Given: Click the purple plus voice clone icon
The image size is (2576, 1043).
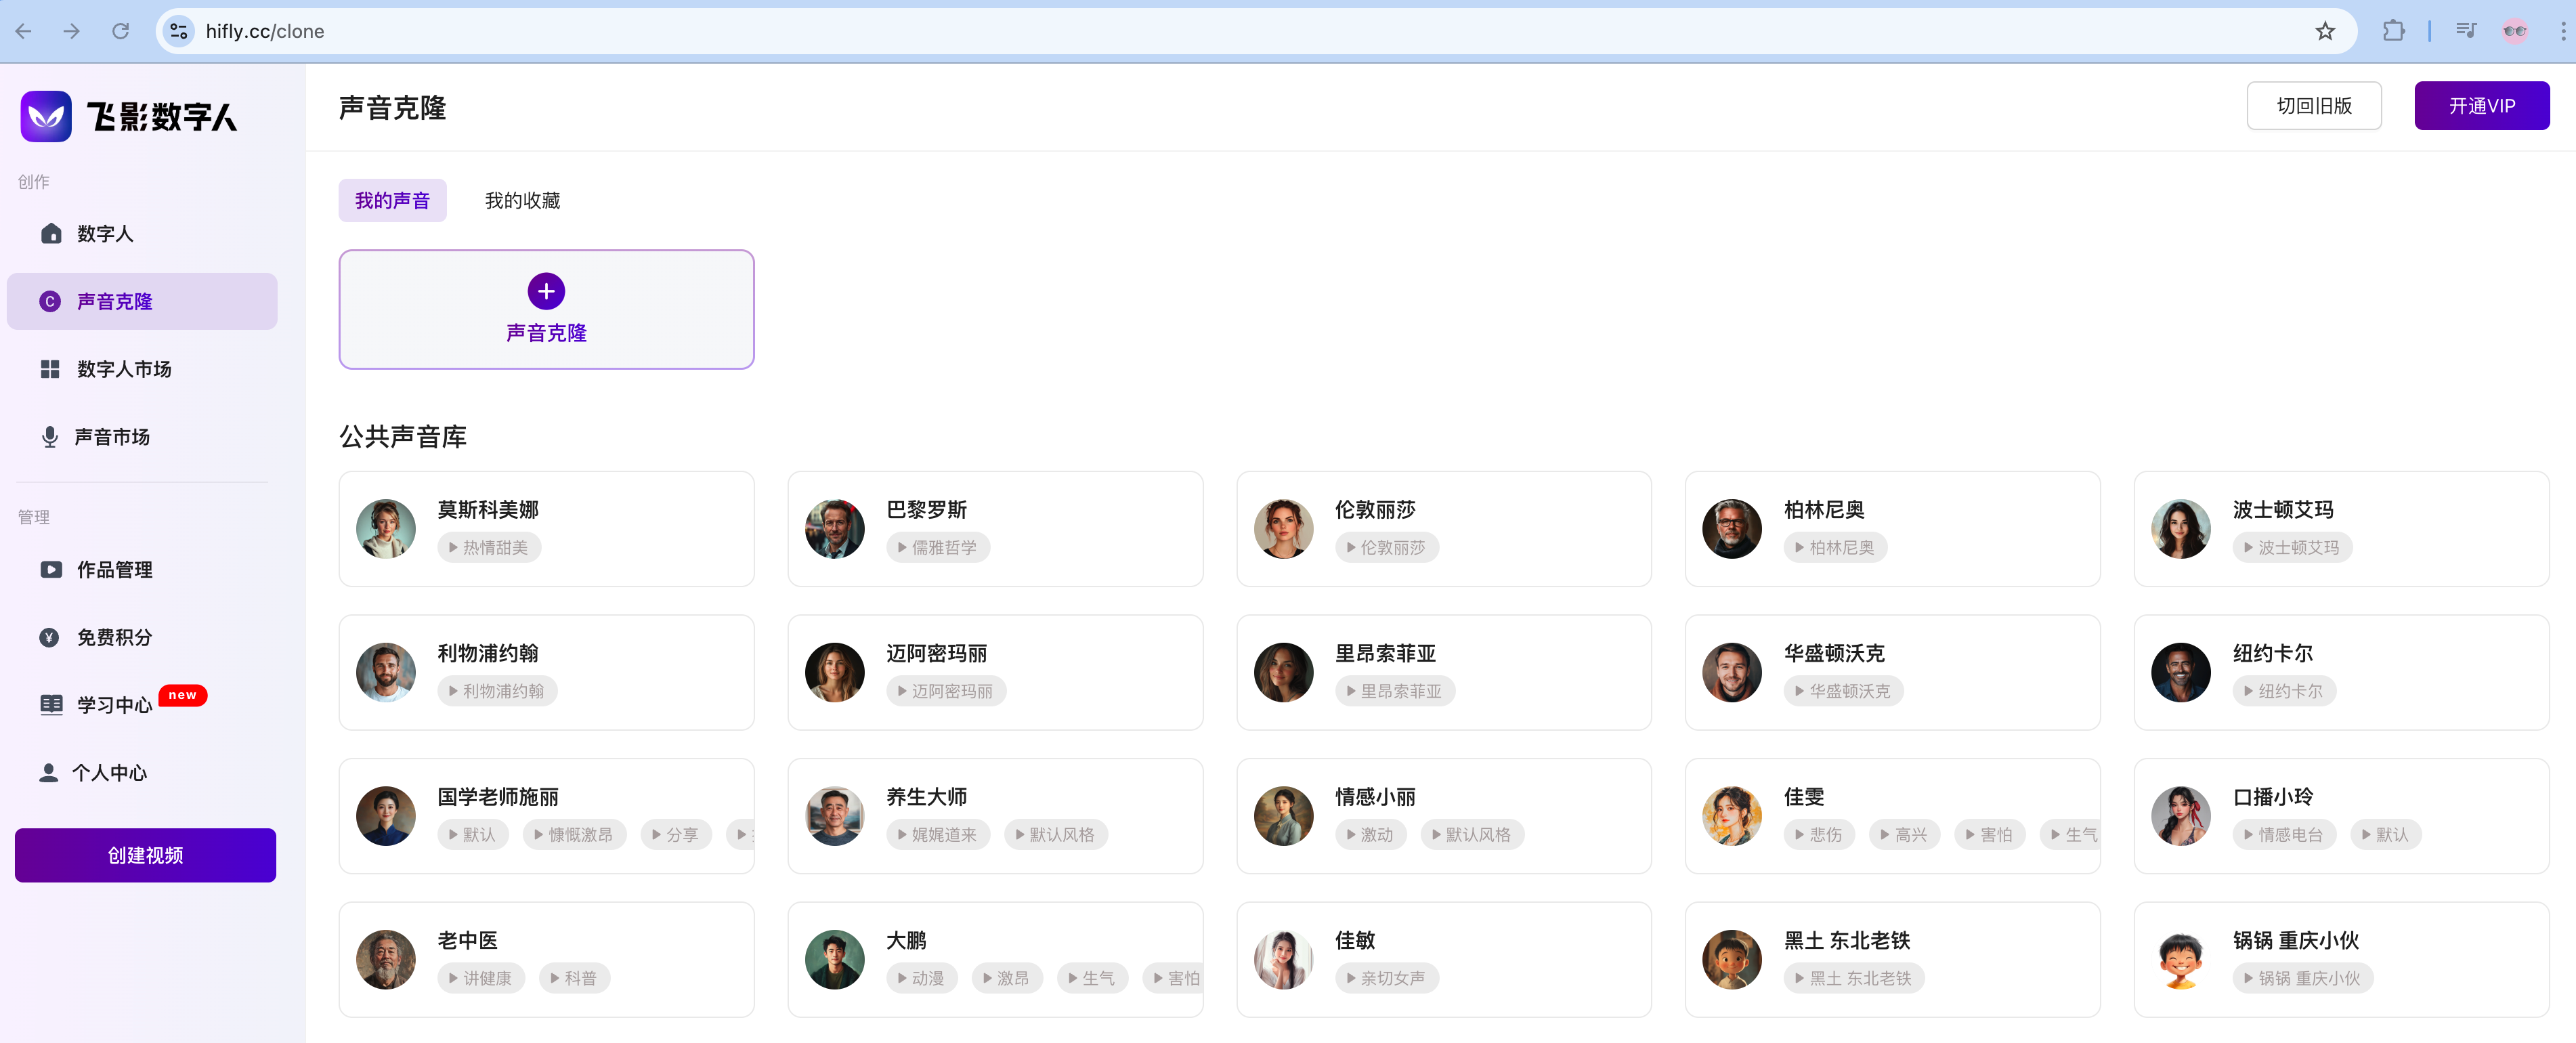Looking at the screenshot, I should coord(546,291).
